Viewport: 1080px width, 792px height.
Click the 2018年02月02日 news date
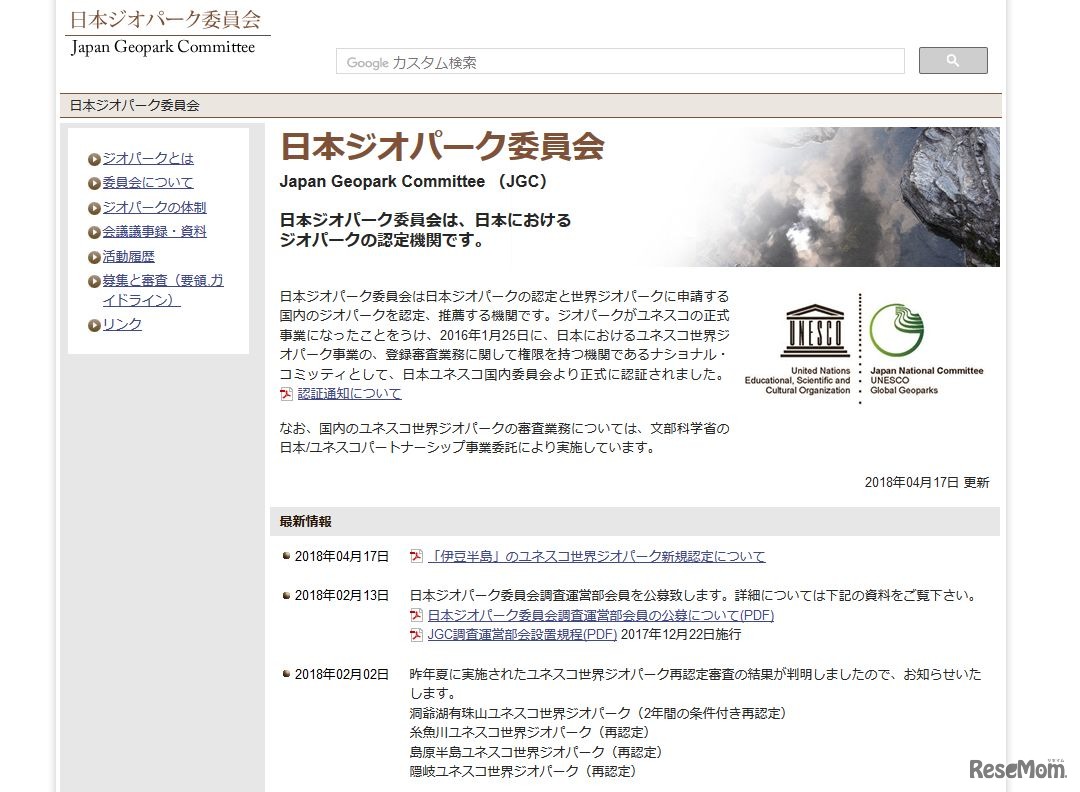tap(342, 674)
